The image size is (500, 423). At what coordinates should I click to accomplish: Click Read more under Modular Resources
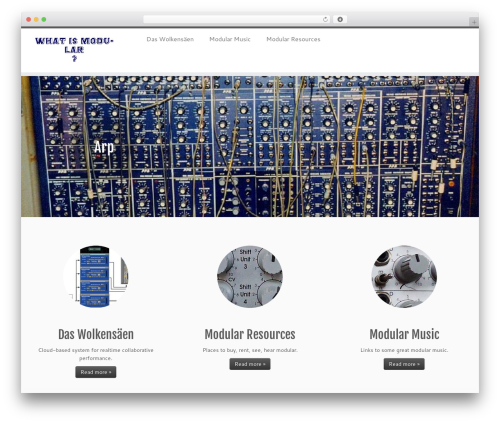pyautogui.click(x=250, y=364)
